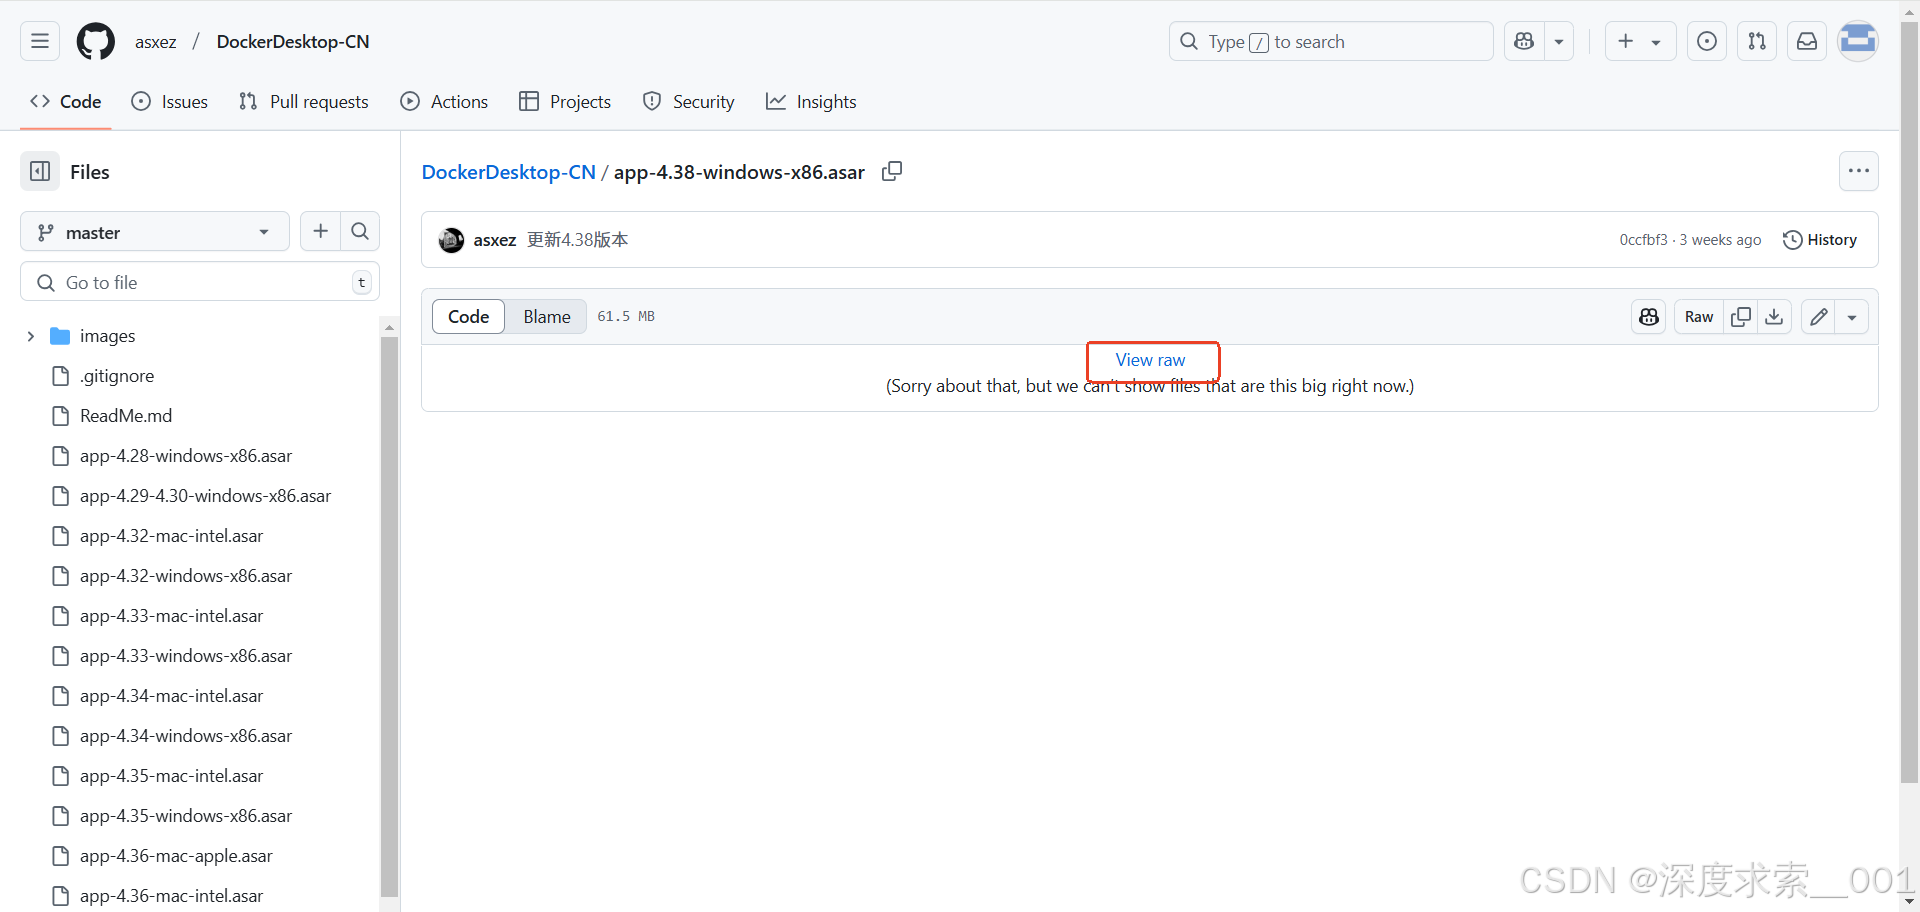This screenshot has width=1920, height=912.
Task: Open the master branch selector
Action: (155, 232)
